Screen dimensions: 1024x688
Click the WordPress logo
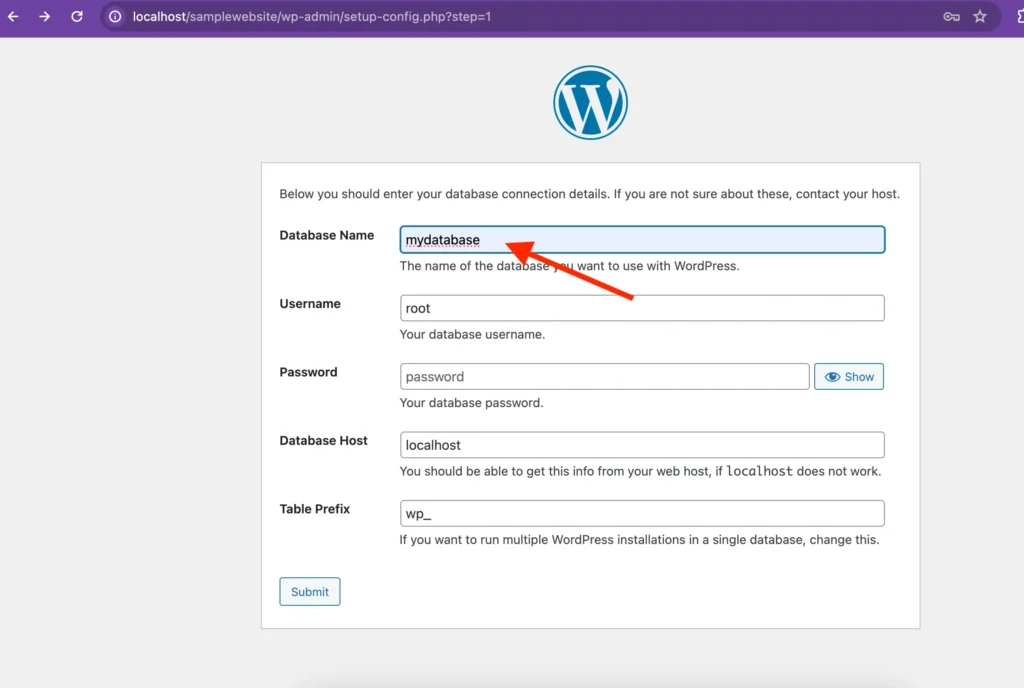590,102
